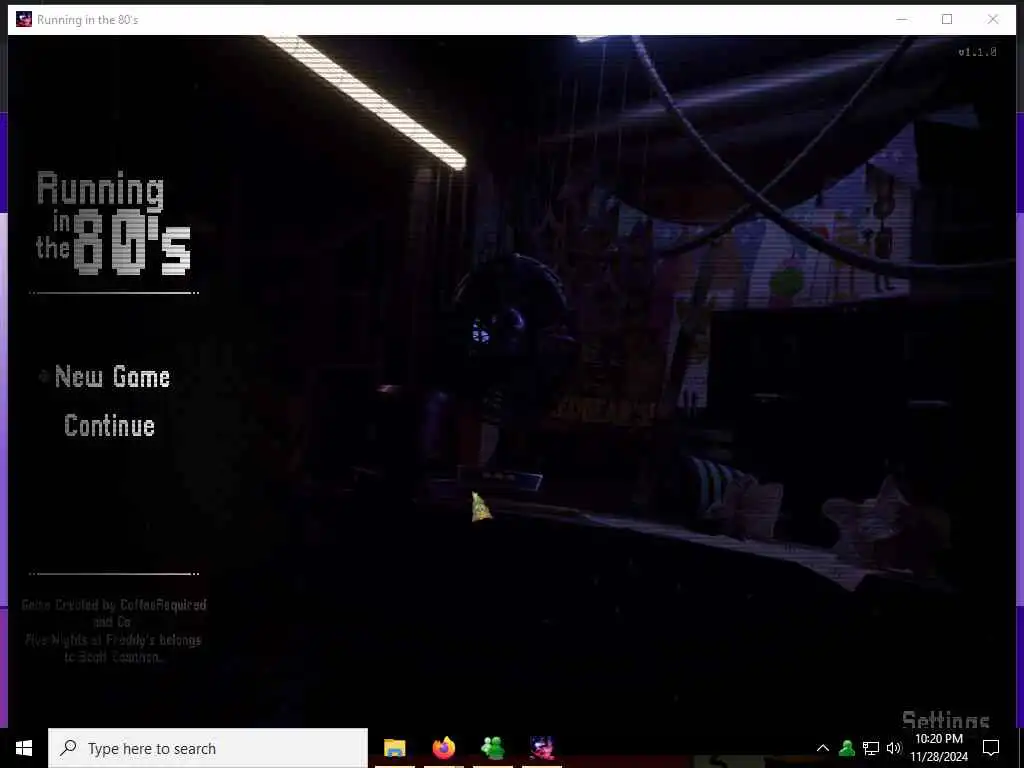This screenshot has height=768, width=1024.
Task: Open the clock showing 10:20 PM
Action: [x=939, y=748]
